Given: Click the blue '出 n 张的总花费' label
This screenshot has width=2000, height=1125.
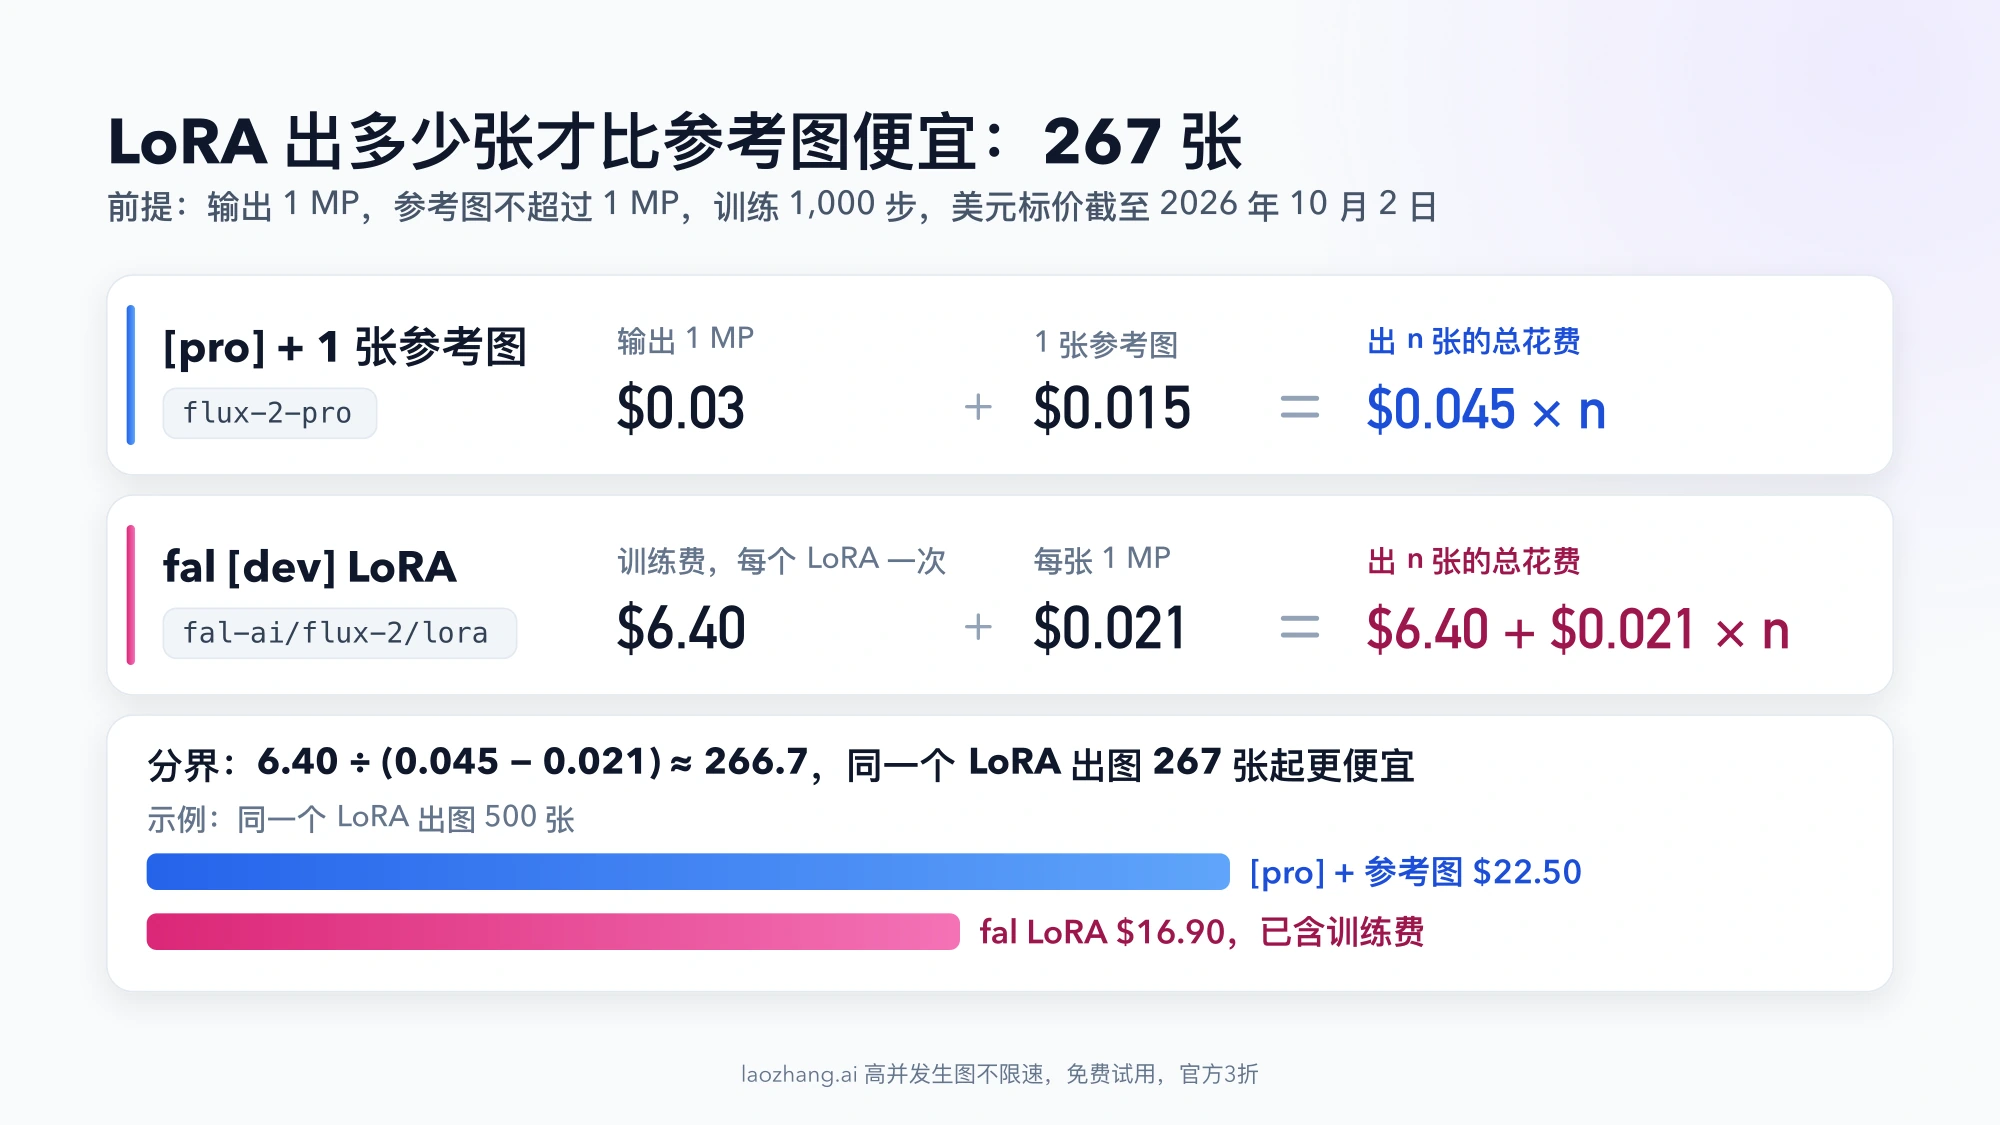Looking at the screenshot, I should pos(1474,341).
